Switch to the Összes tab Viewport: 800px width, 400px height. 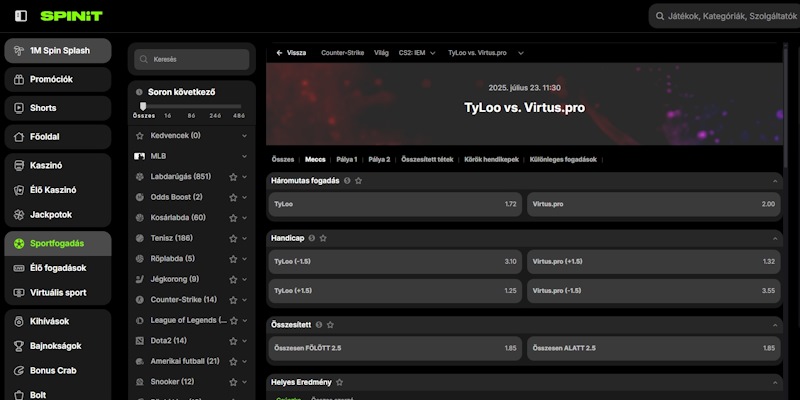(x=283, y=159)
